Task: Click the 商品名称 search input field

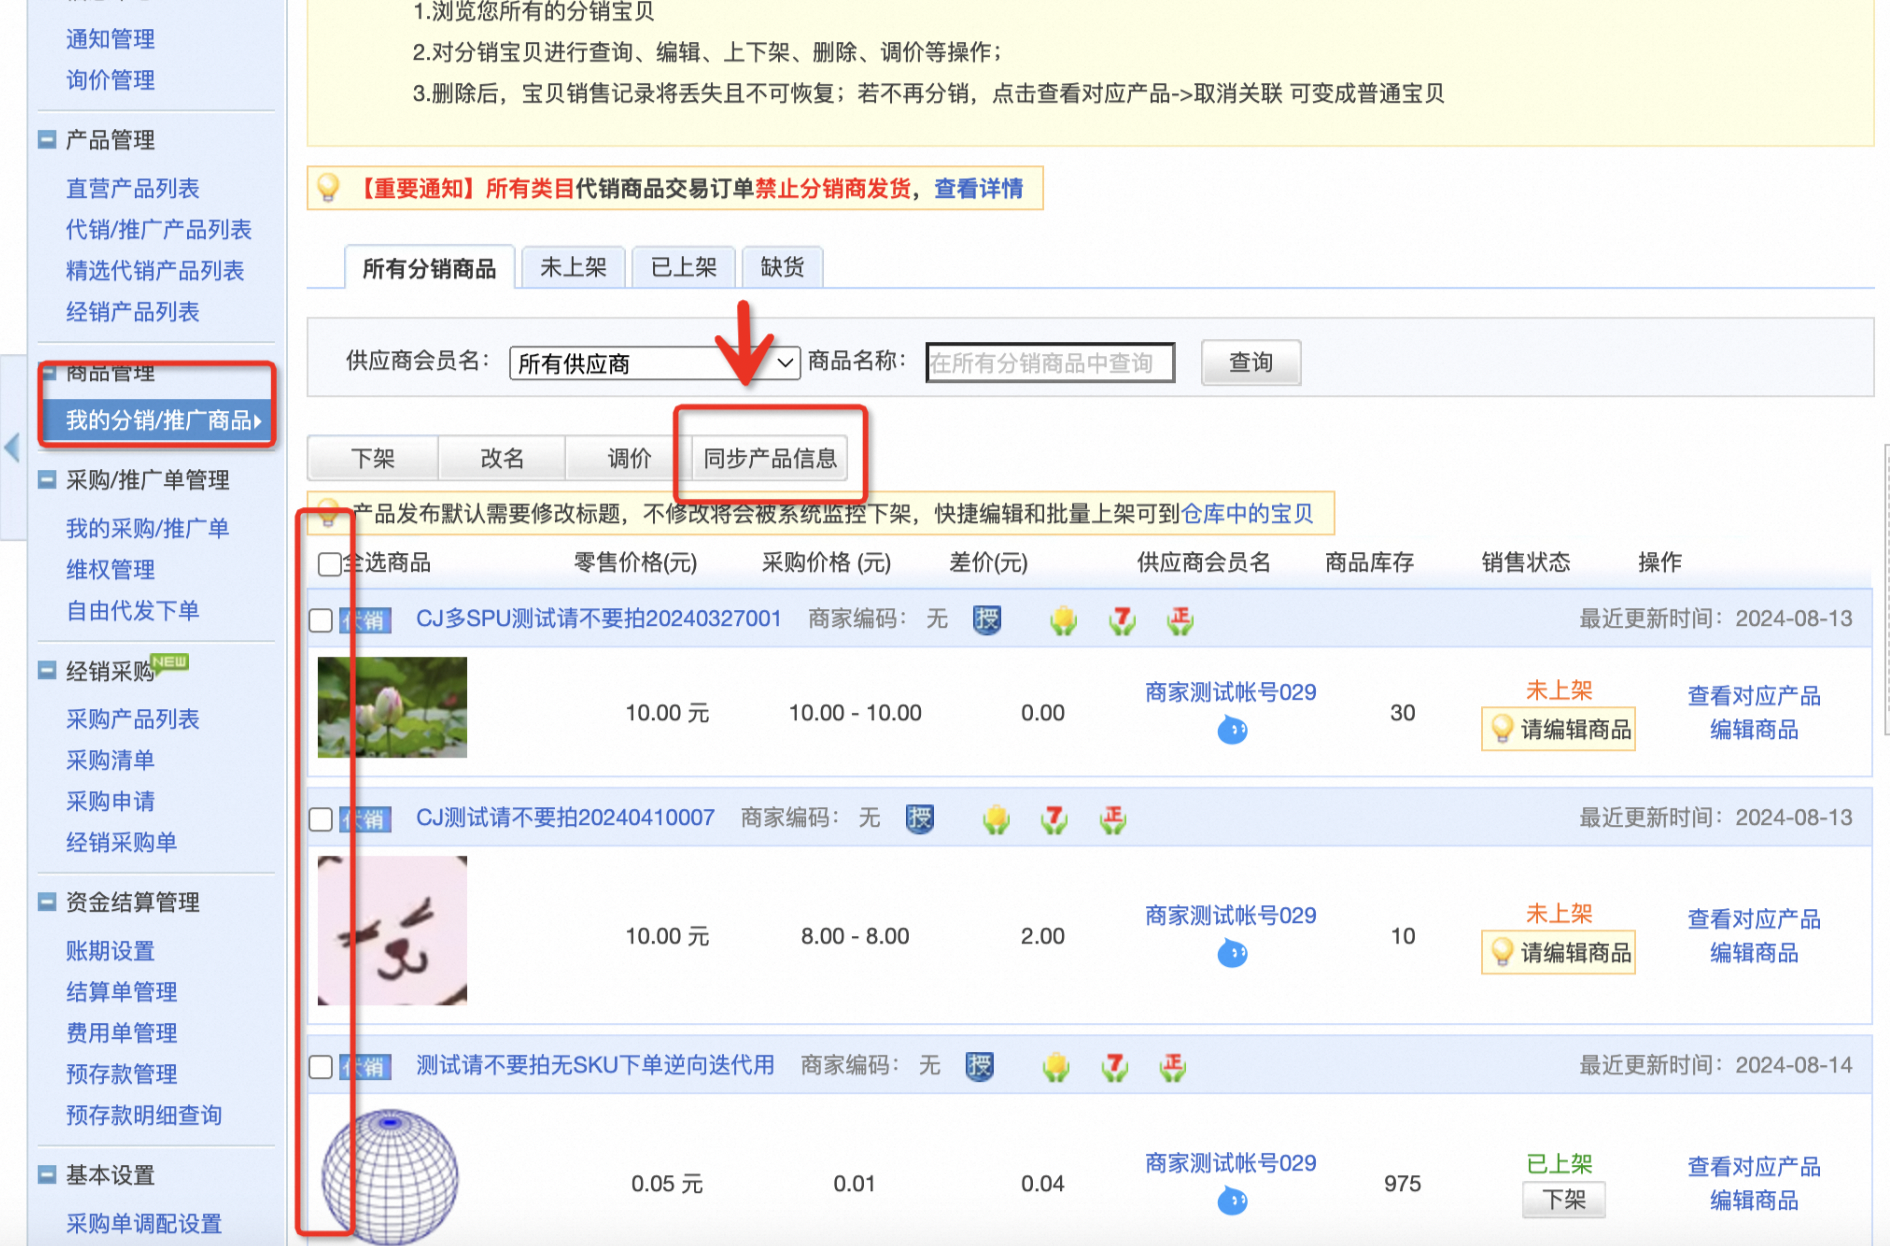Action: 1050,363
